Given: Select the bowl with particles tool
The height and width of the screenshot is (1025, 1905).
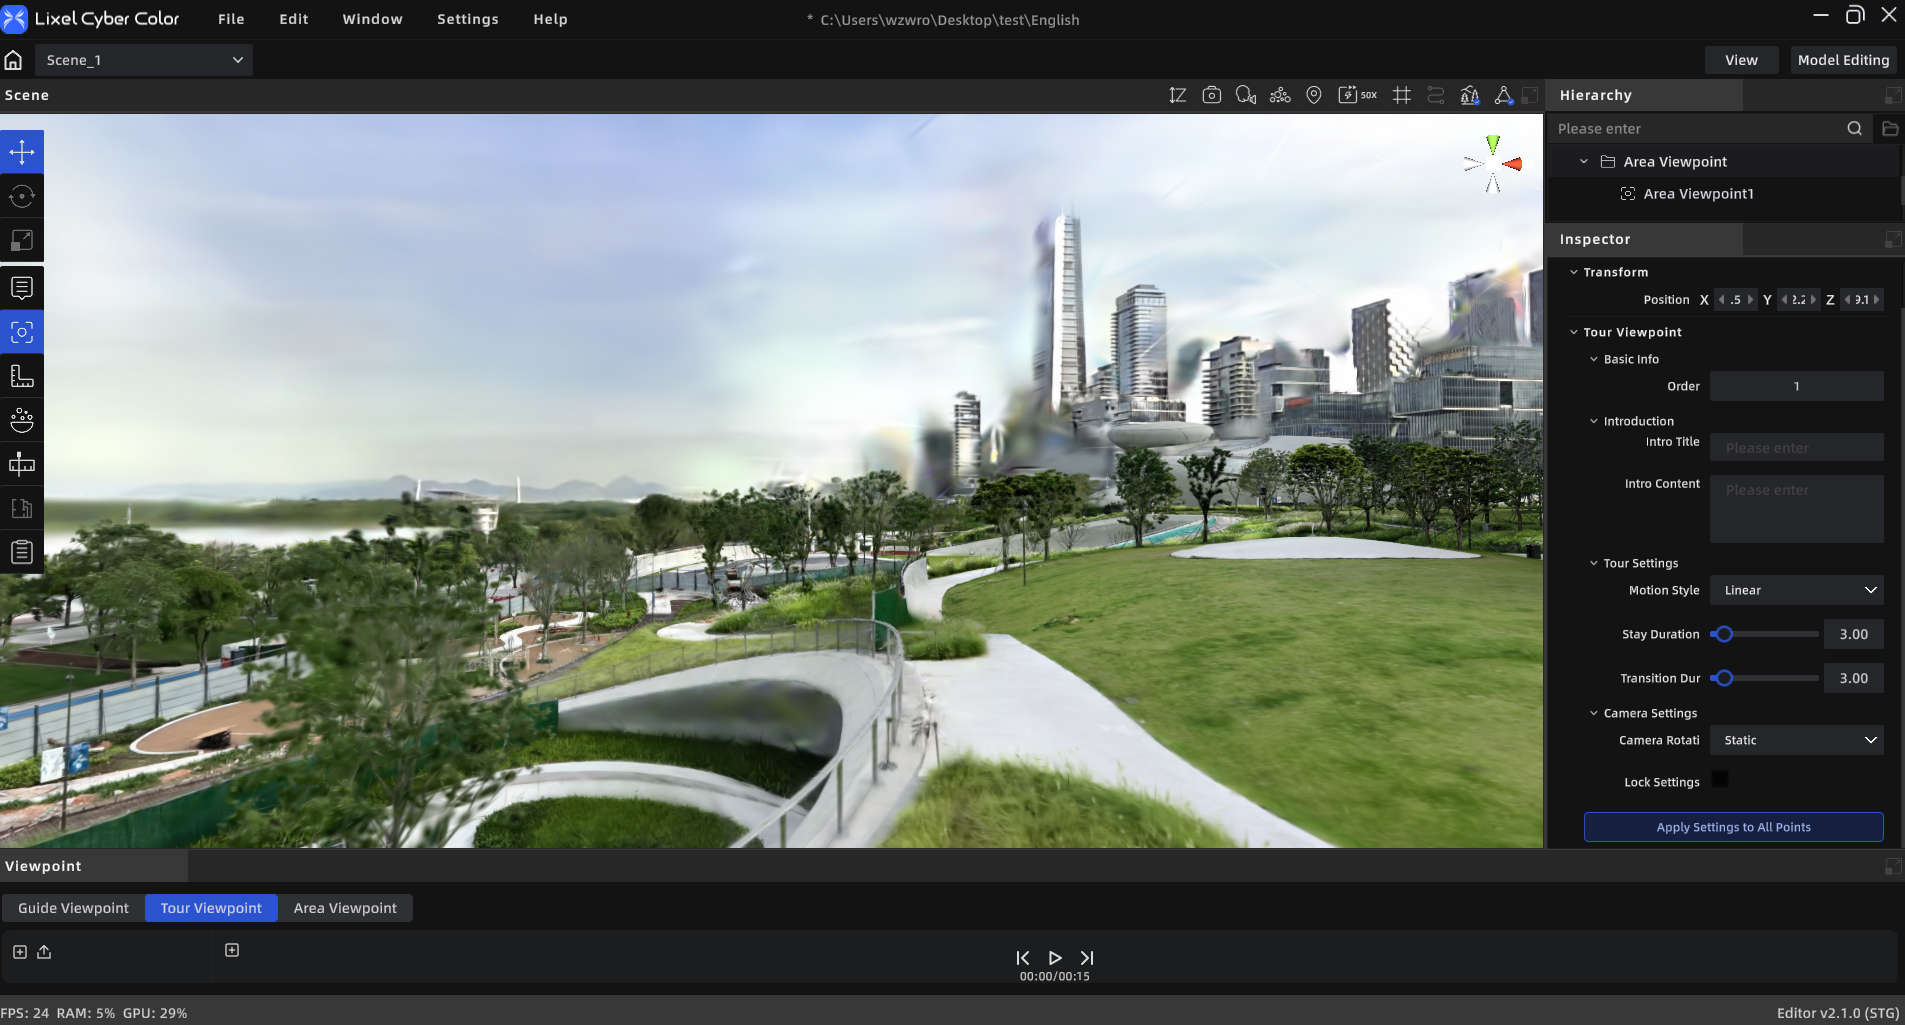Looking at the screenshot, I should pyautogui.click(x=22, y=420).
